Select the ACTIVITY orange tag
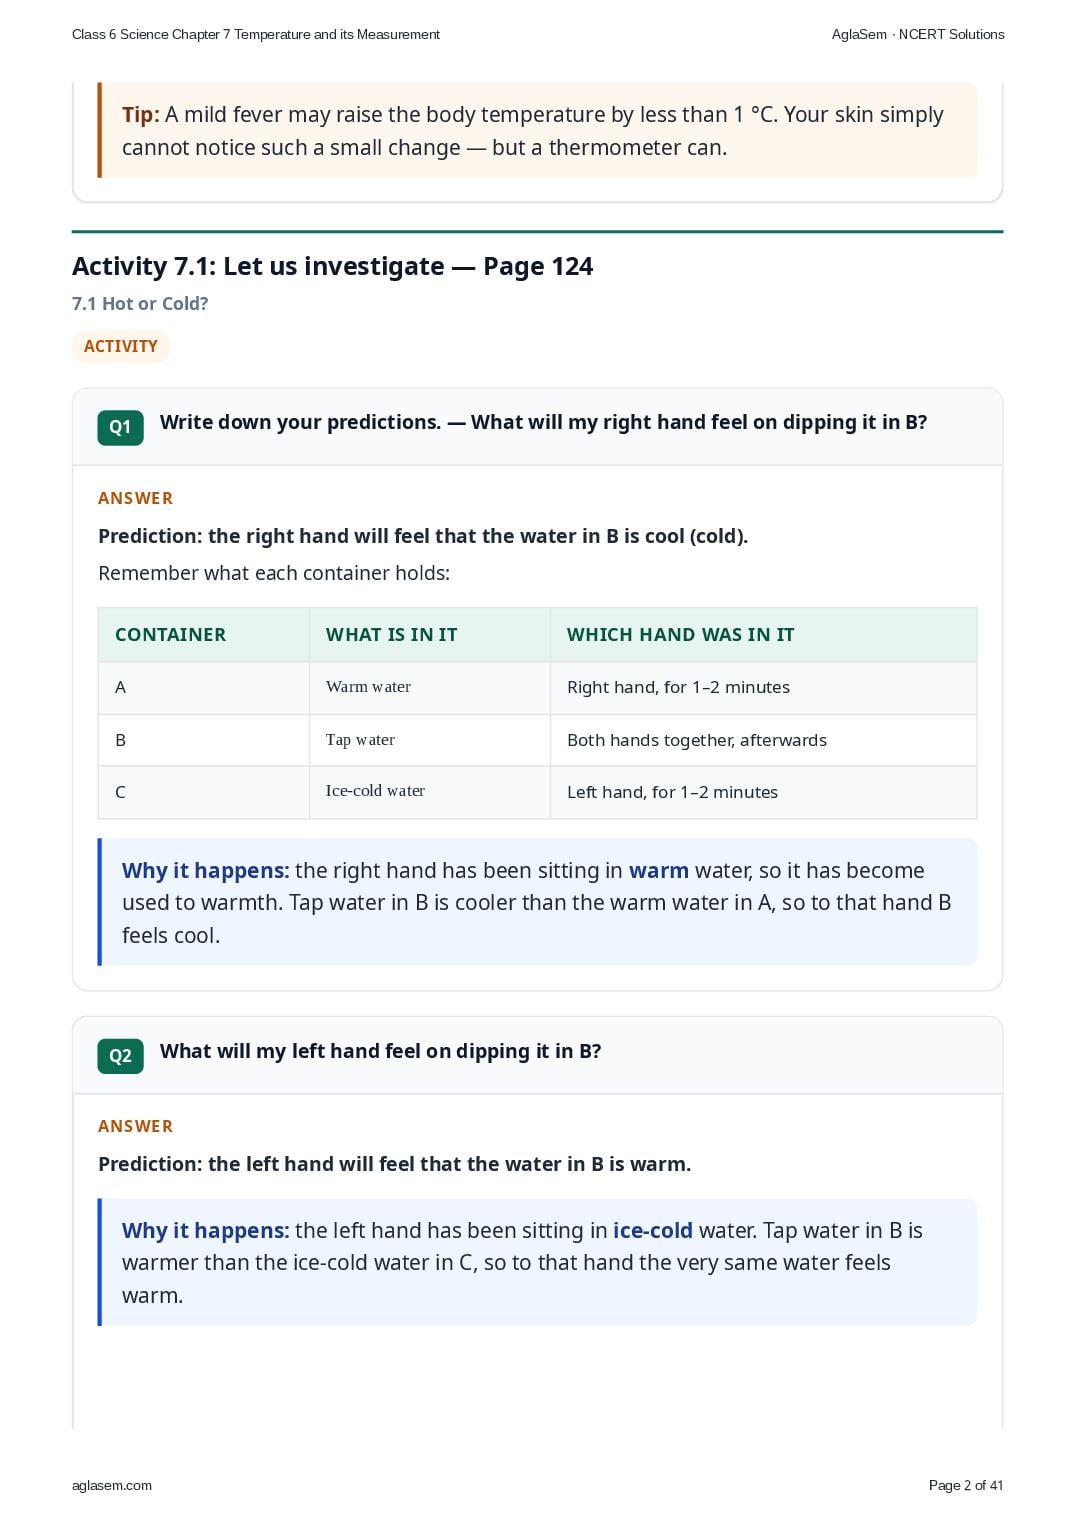 pyautogui.click(x=121, y=346)
